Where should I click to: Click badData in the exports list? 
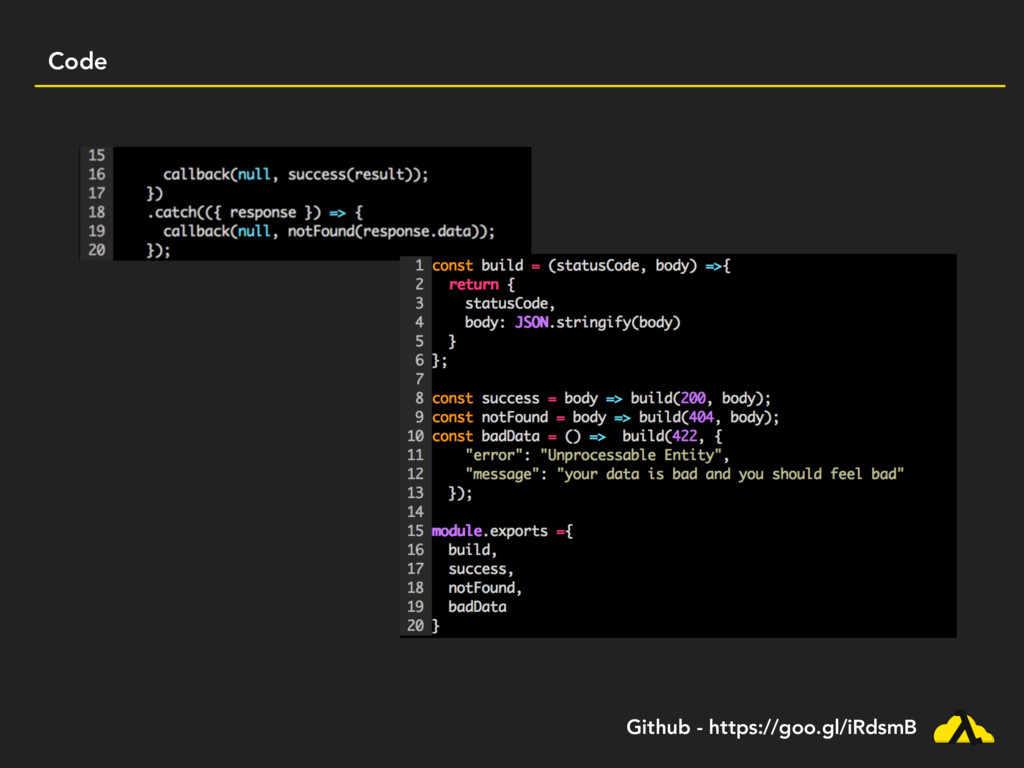point(477,607)
